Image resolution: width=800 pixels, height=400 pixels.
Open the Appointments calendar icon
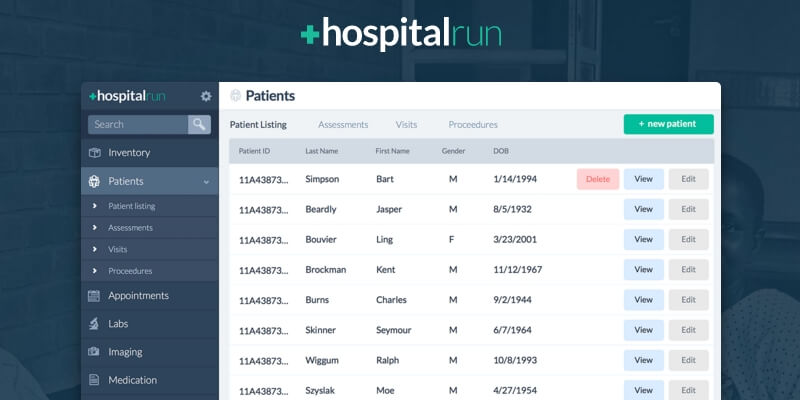point(94,296)
